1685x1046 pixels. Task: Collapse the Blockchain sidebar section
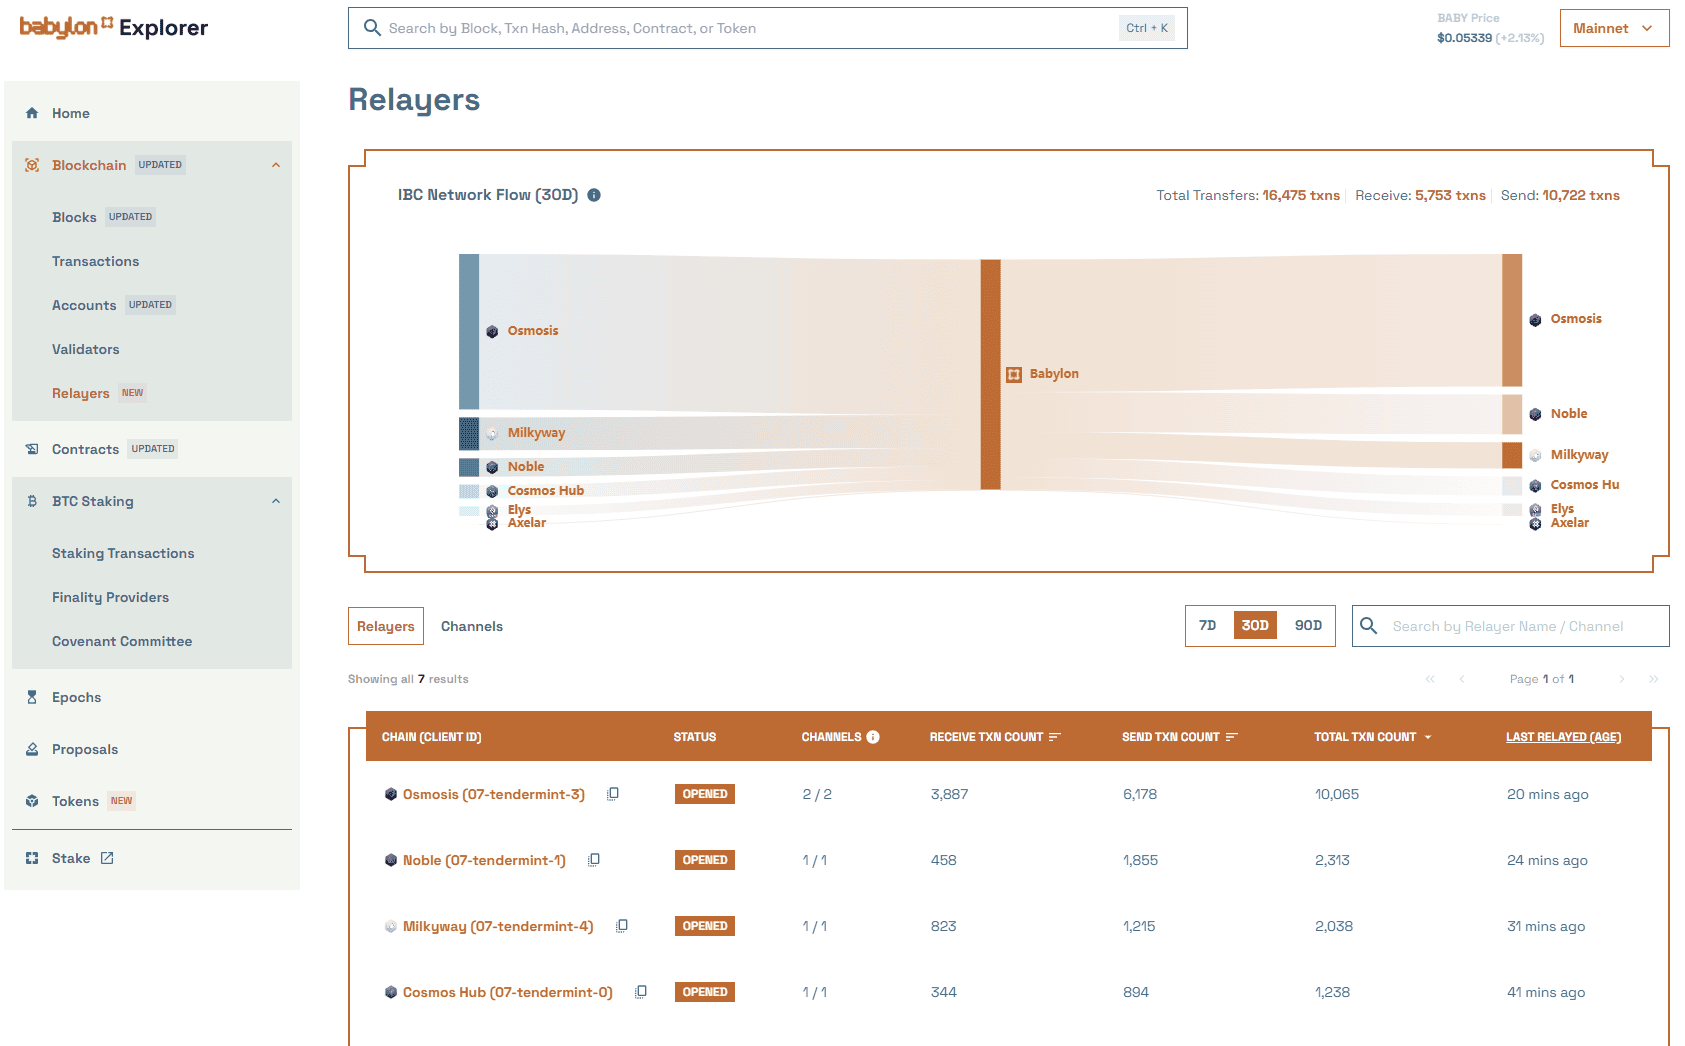[276, 165]
